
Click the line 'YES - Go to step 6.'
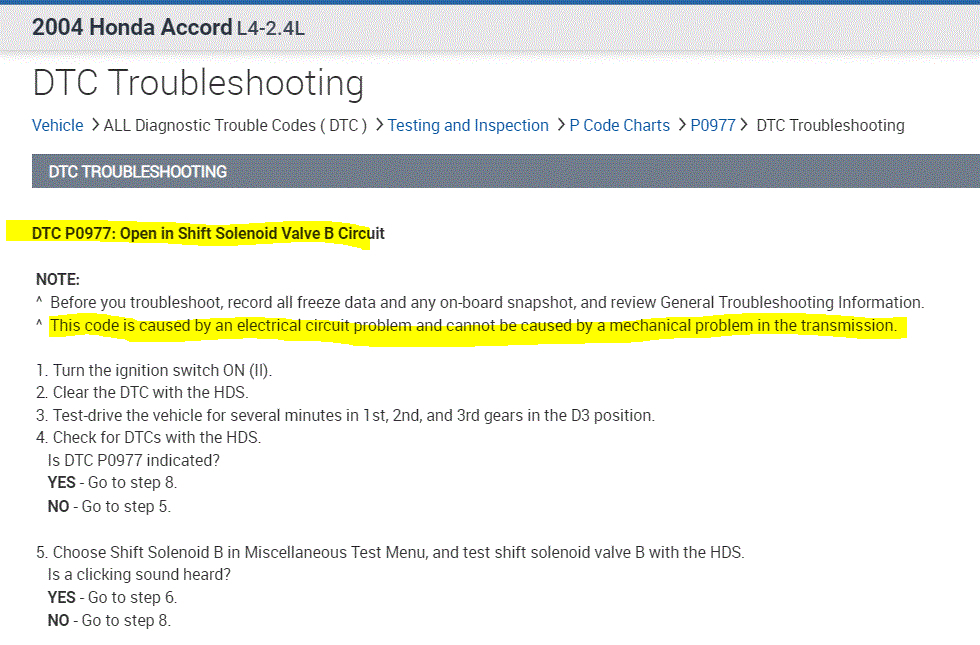(x=112, y=598)
